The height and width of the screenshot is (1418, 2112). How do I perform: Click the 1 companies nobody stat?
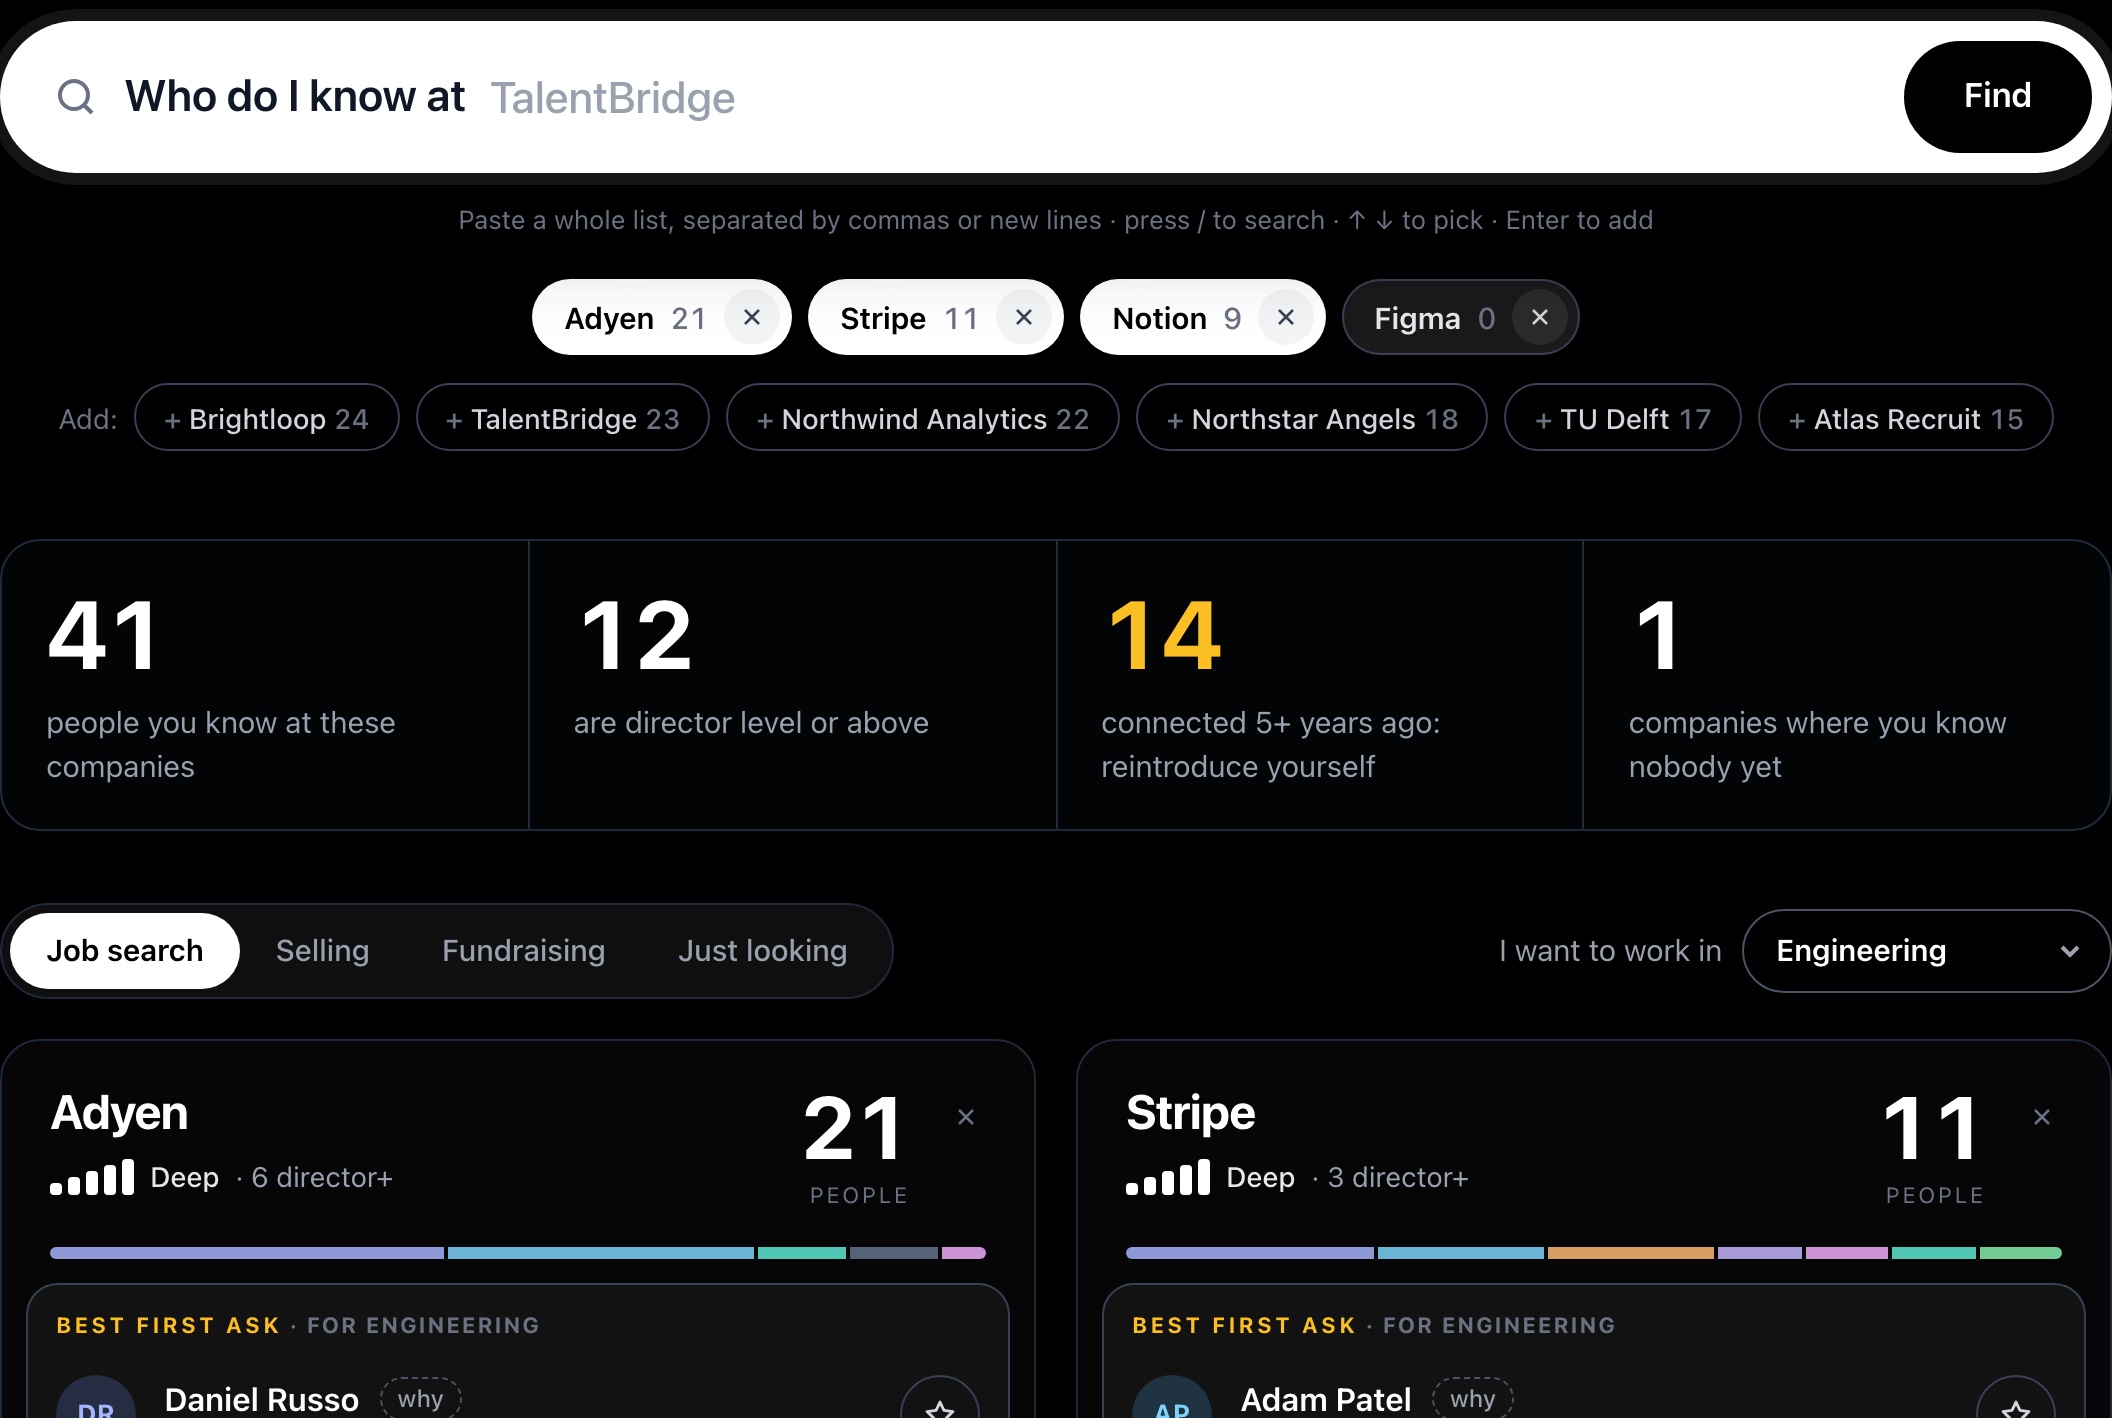pyautogui.click(x=1847, y=685)
